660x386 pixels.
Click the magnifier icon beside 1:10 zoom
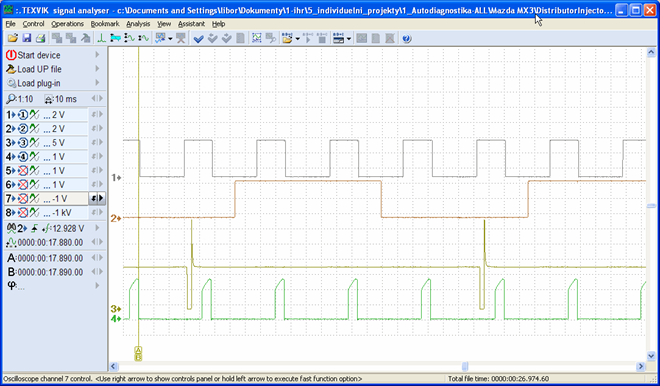pos(11,99)
